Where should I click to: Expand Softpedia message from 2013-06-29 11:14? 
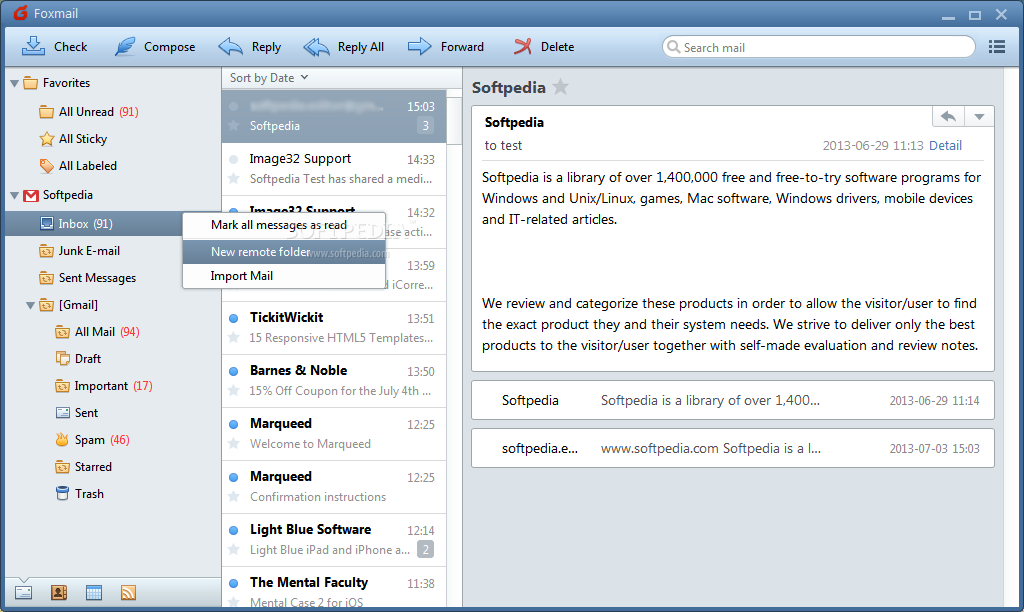click(733, 400)
